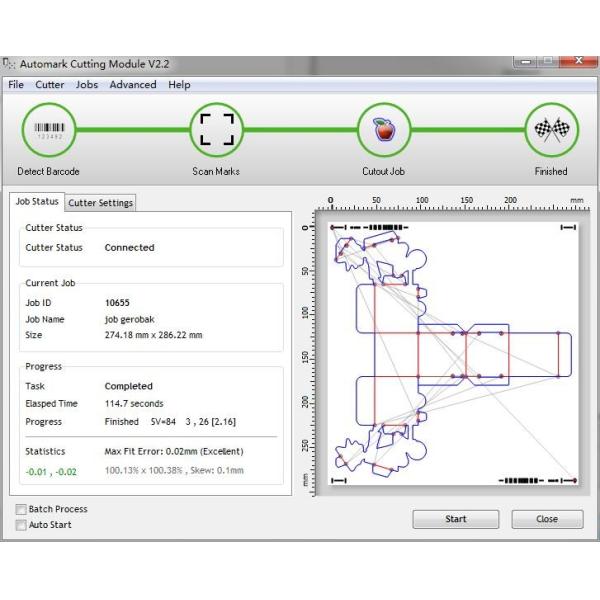
Task: Click the Cutout Job apple icon
Action: (383, 130)
